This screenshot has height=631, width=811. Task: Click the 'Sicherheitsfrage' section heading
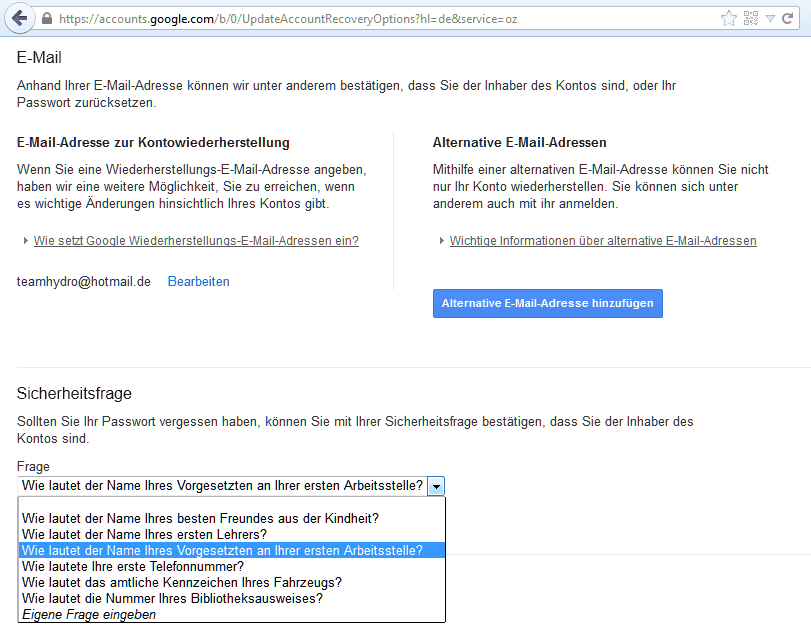[74, 394]
